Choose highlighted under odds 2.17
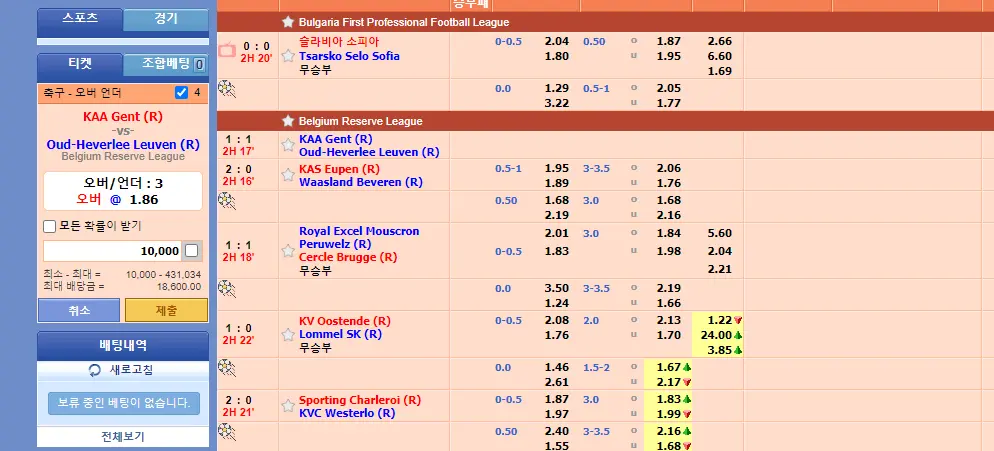994x451 pixels. [668, 382]
